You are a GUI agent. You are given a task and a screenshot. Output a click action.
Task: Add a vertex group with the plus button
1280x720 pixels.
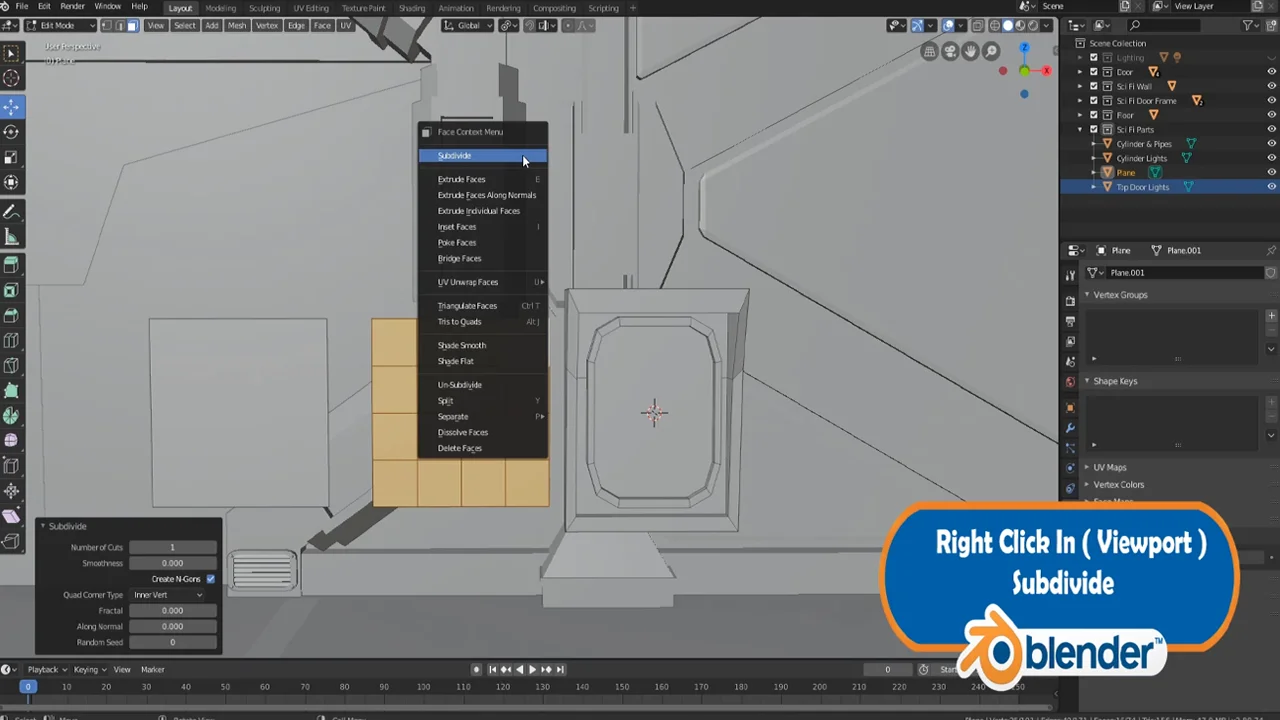(x=1271, y=315)
